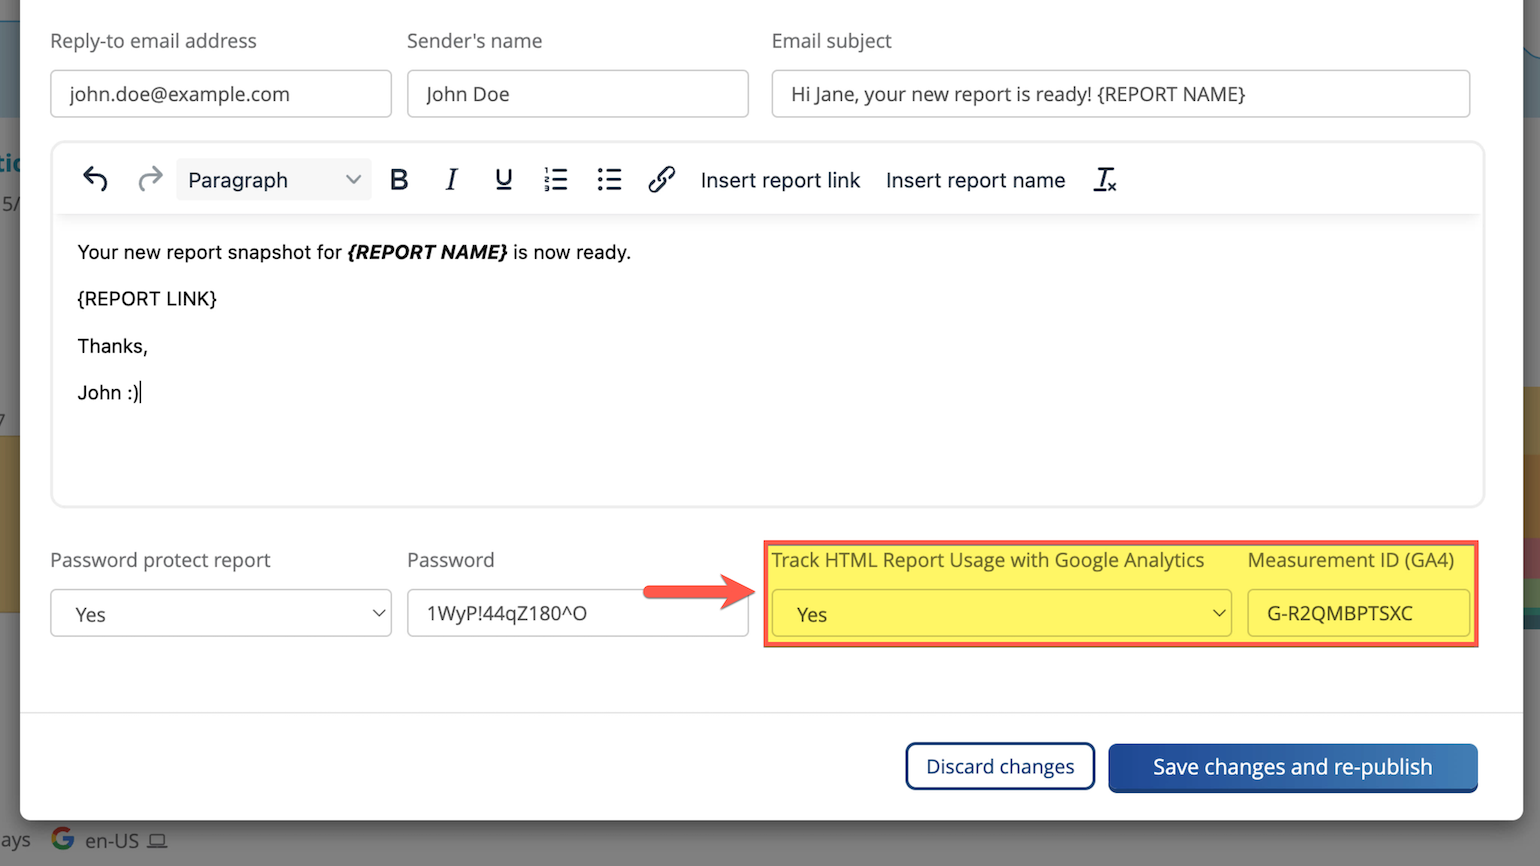Click the Redo icon in the editor toolbar
The image size is (1540, 866).
149,179
